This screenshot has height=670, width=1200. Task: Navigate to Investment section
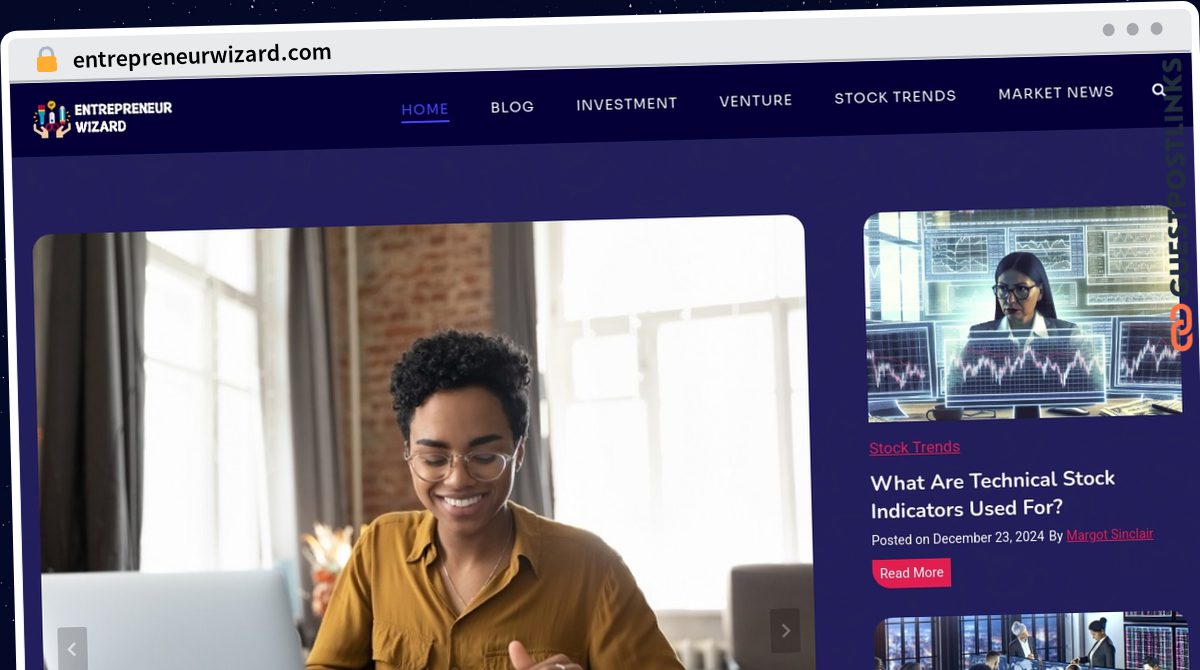(x=626, y=103)
